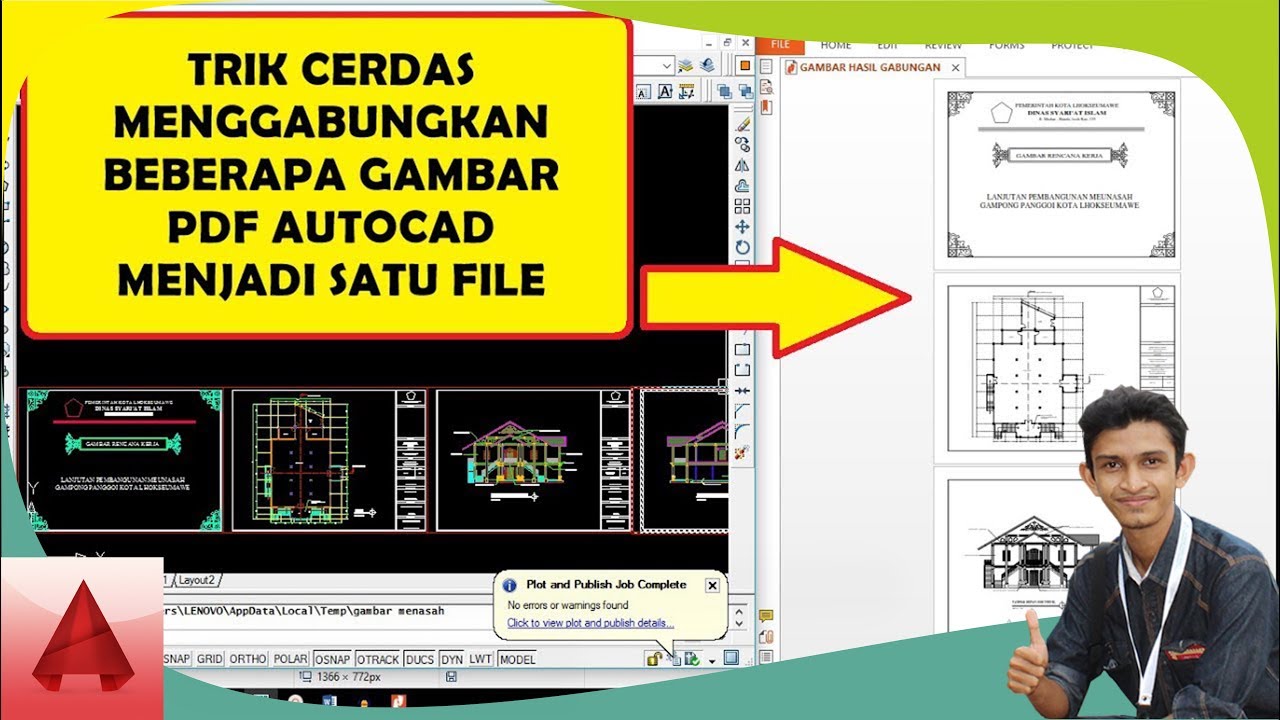Toggle DUCS in status bar
1280x720 pixels.
point(421,659)
